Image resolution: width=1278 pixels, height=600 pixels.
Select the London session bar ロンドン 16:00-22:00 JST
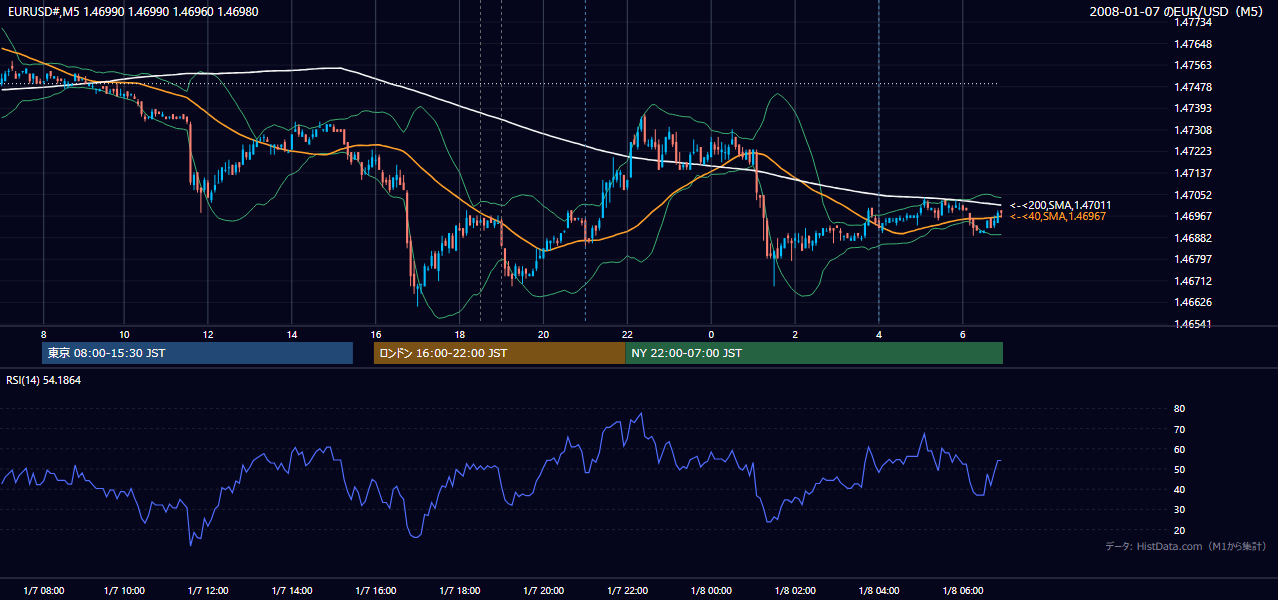499,353
